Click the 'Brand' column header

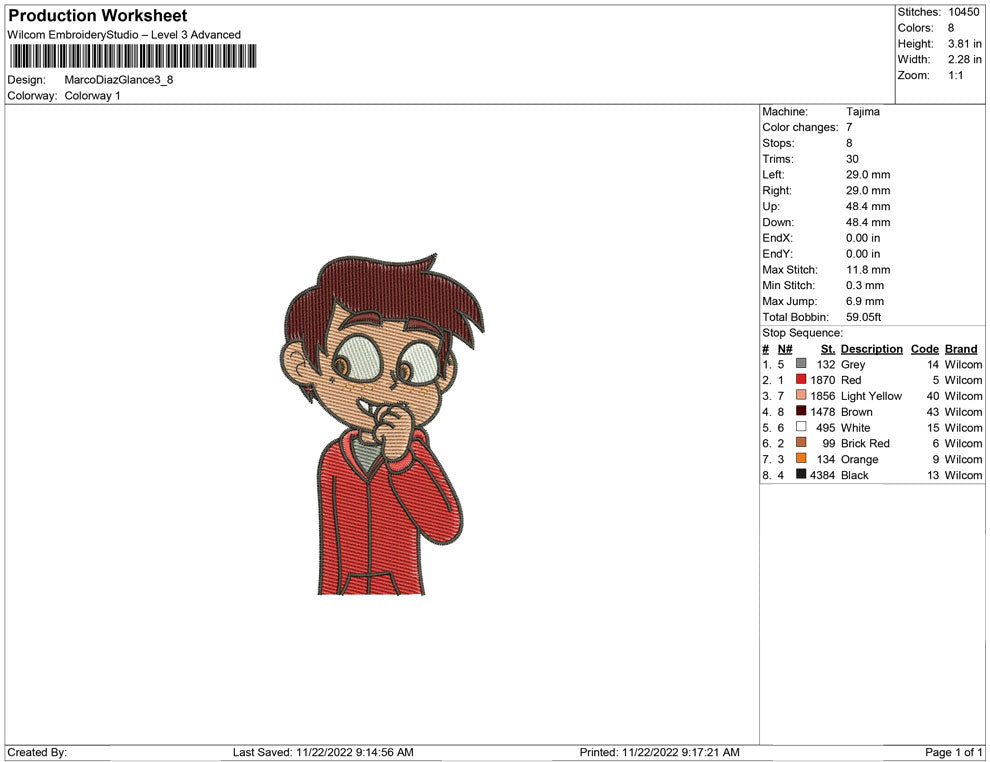pyautogui.click(x=961, y=349)
